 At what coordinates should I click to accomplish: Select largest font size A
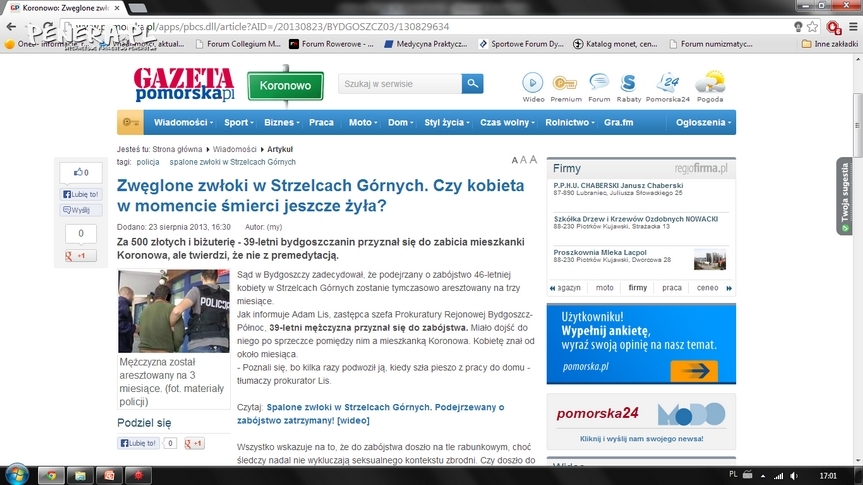(x=533, y=159)
